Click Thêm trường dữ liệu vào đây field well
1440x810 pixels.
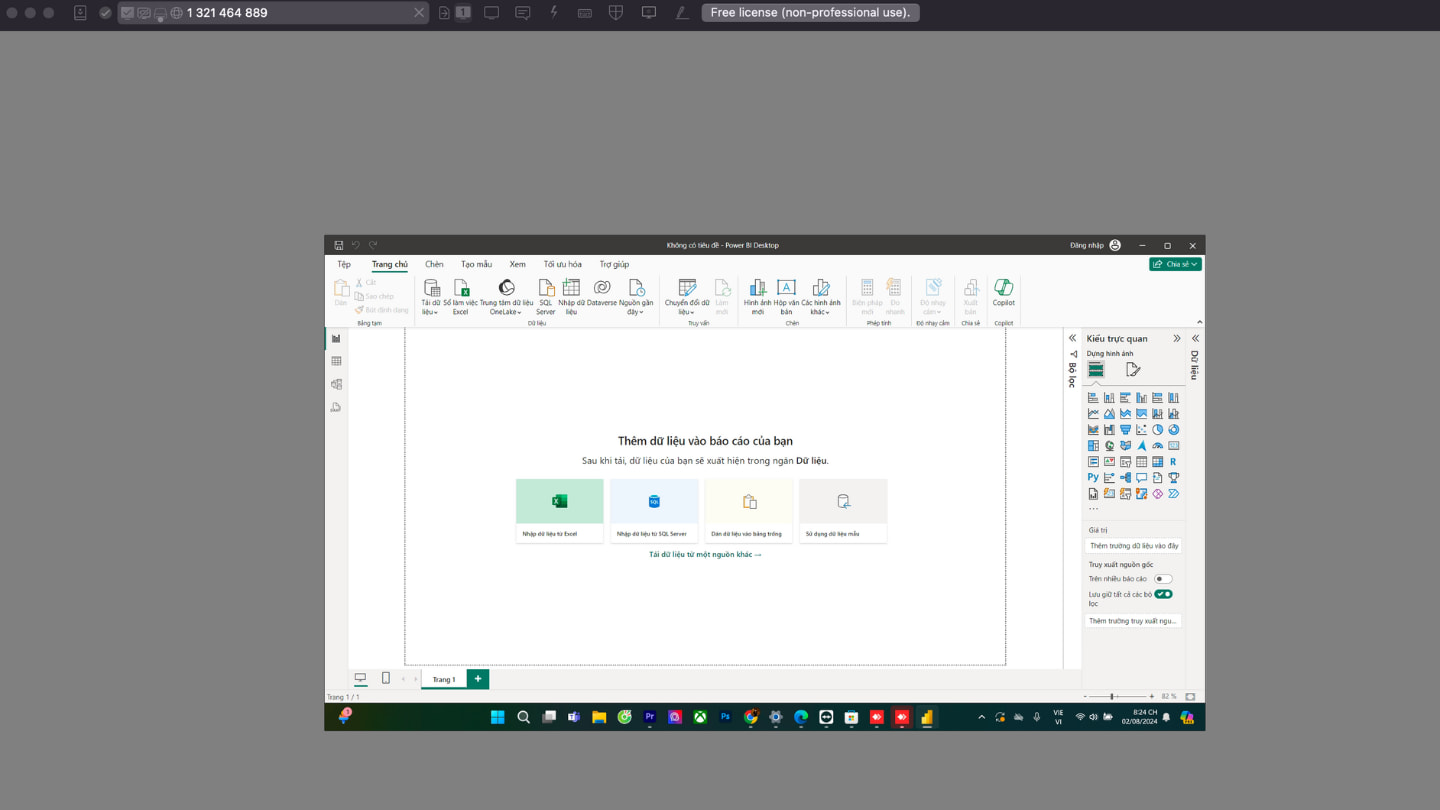[1134, 546]
